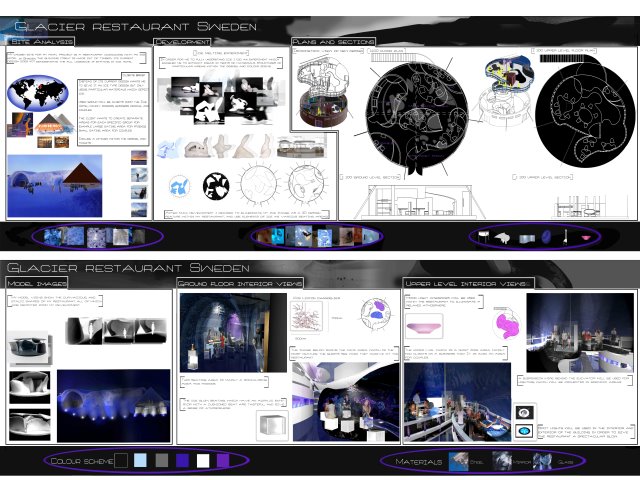Choose the purple colour scheme swatch
640x480 pixels.
click(x=223, y=460)
